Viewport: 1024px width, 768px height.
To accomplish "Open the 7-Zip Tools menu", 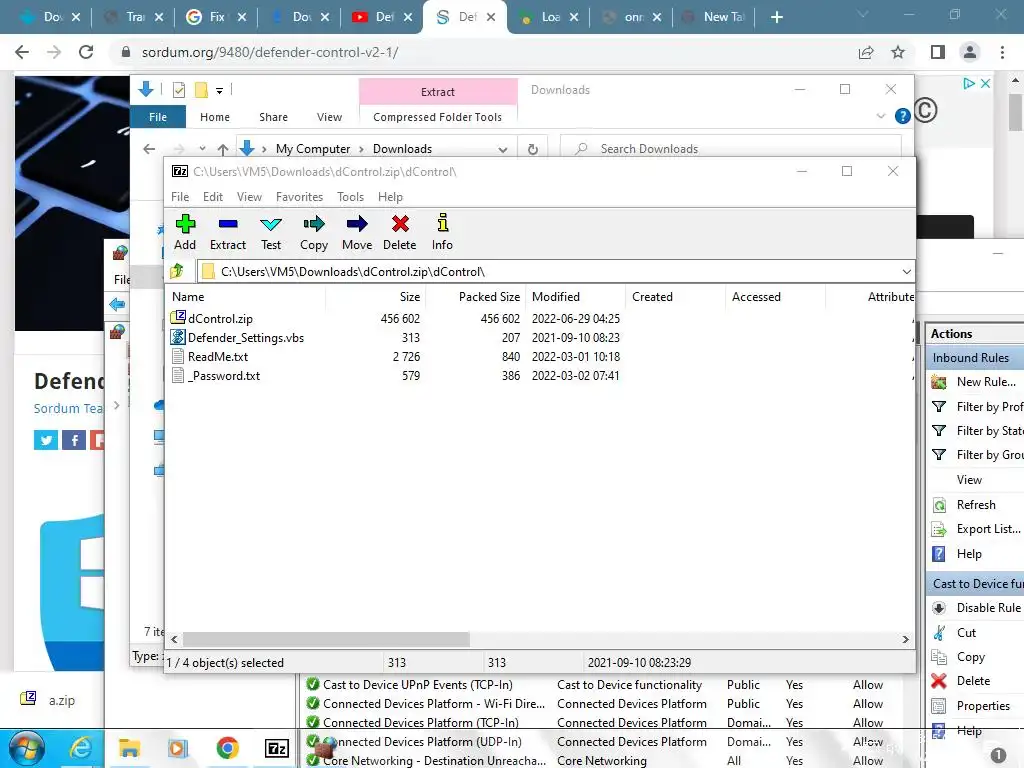I will click(350, 197).
